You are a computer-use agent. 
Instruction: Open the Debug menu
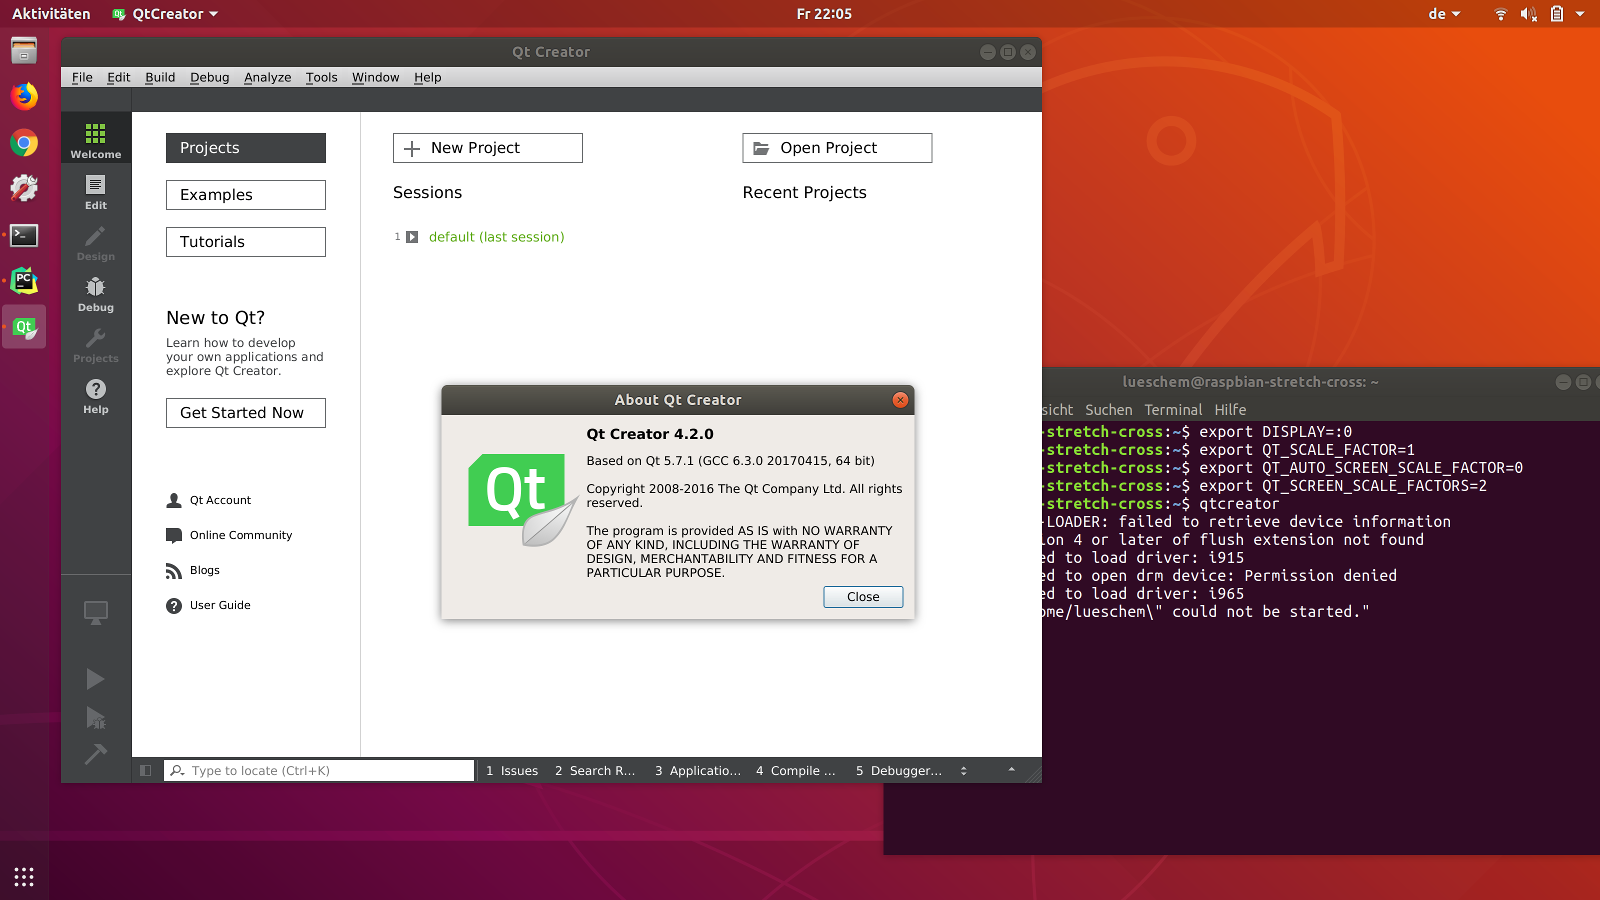pyautogui.click(x=210, y=77)
